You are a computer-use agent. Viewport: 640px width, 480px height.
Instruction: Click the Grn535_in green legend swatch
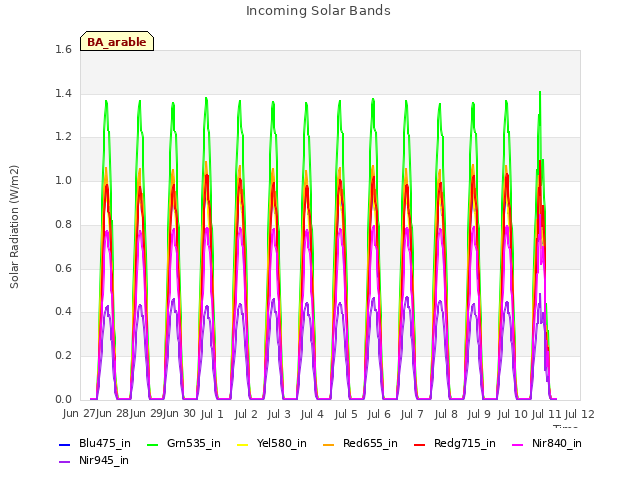click(152, 444)
